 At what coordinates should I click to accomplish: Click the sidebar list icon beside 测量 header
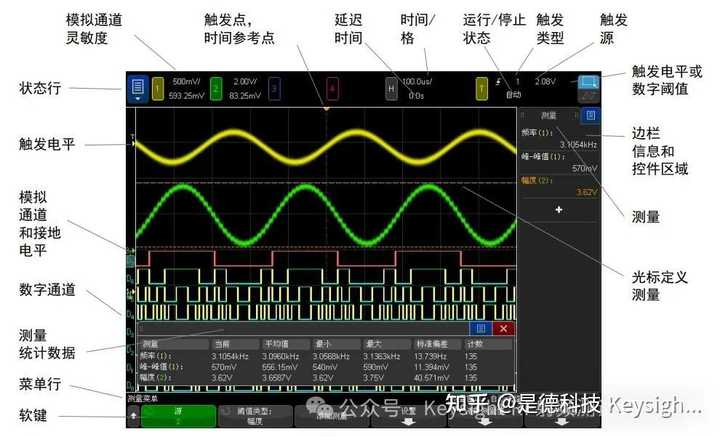pyautogui.click(x=591, y=115)
